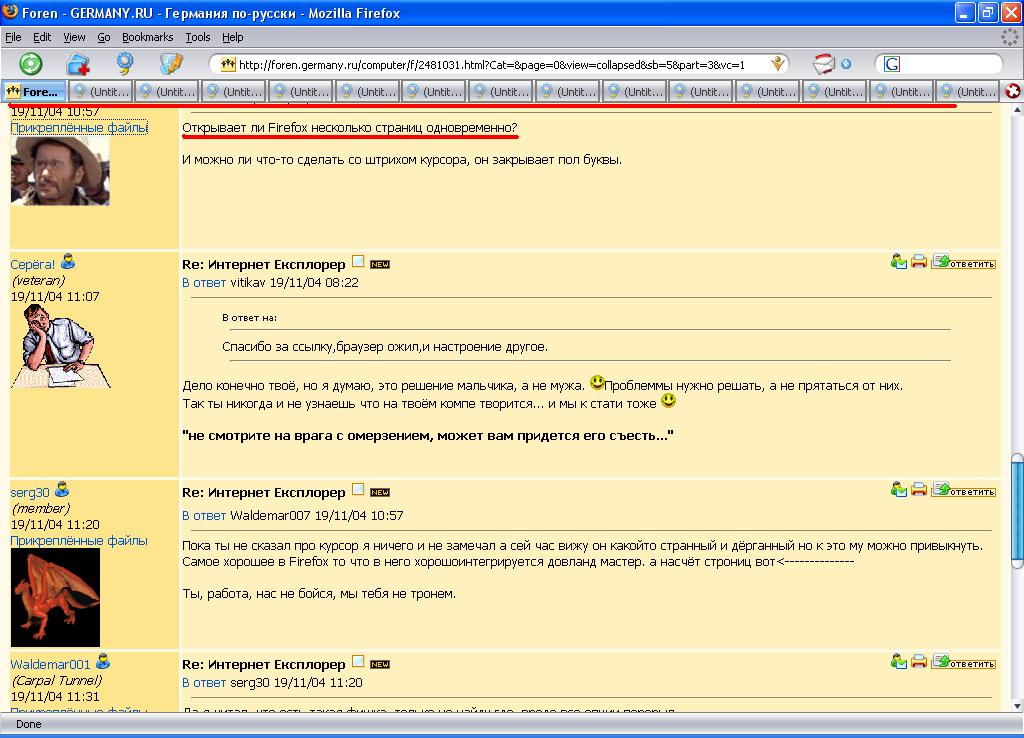
Task: Click inside the search field after the G icon
Action: click(950, 64)
